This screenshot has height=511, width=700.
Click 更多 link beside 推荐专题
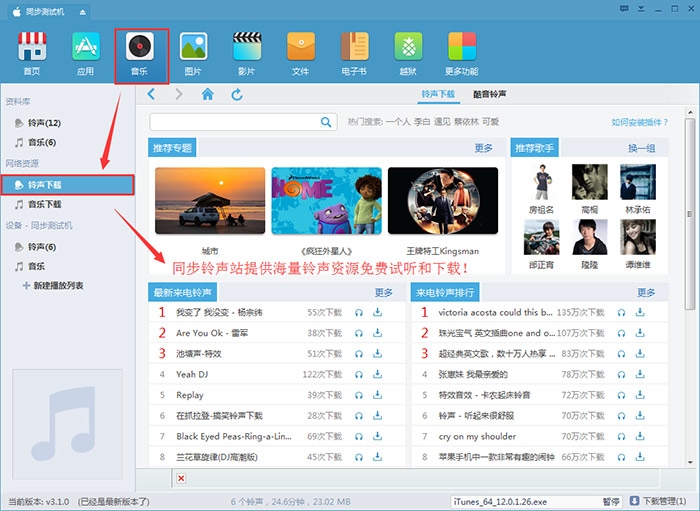(484, 148)
